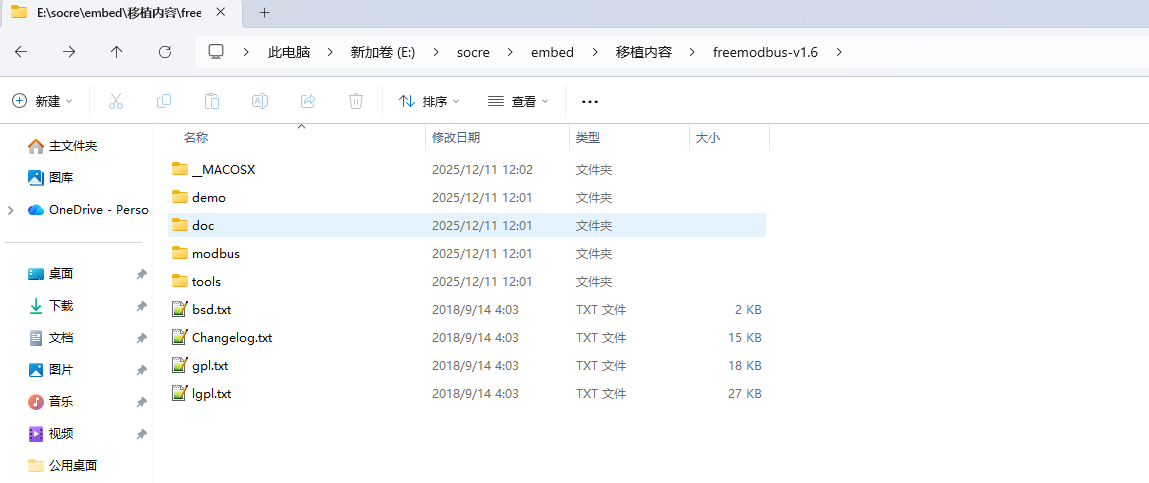Navigate back to previous folder
This screenshot has width=1149, height=483.
(x=21, y=52)
